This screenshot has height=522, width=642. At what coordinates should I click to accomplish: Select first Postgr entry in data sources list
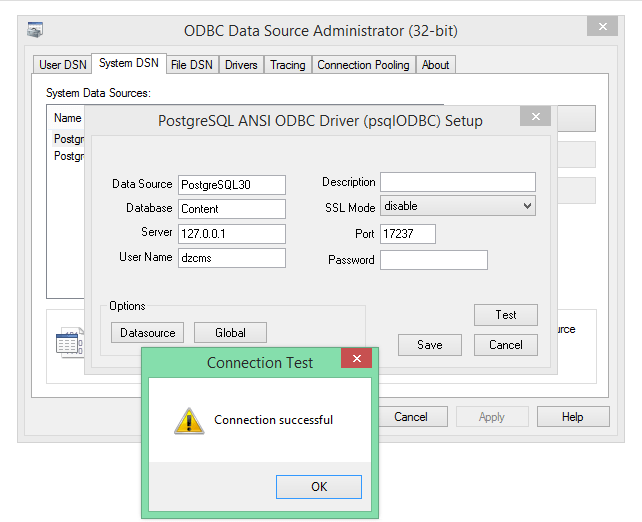(69, 139)
